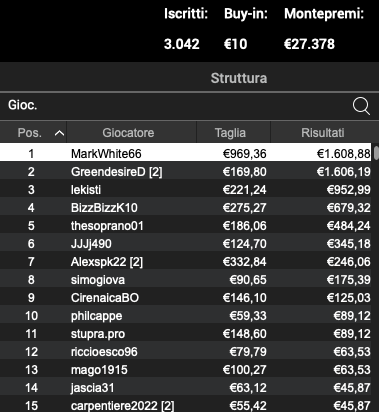Select player GreendesireD [2]
Screen dimensions: 379x412
click(x=185, y=171)
